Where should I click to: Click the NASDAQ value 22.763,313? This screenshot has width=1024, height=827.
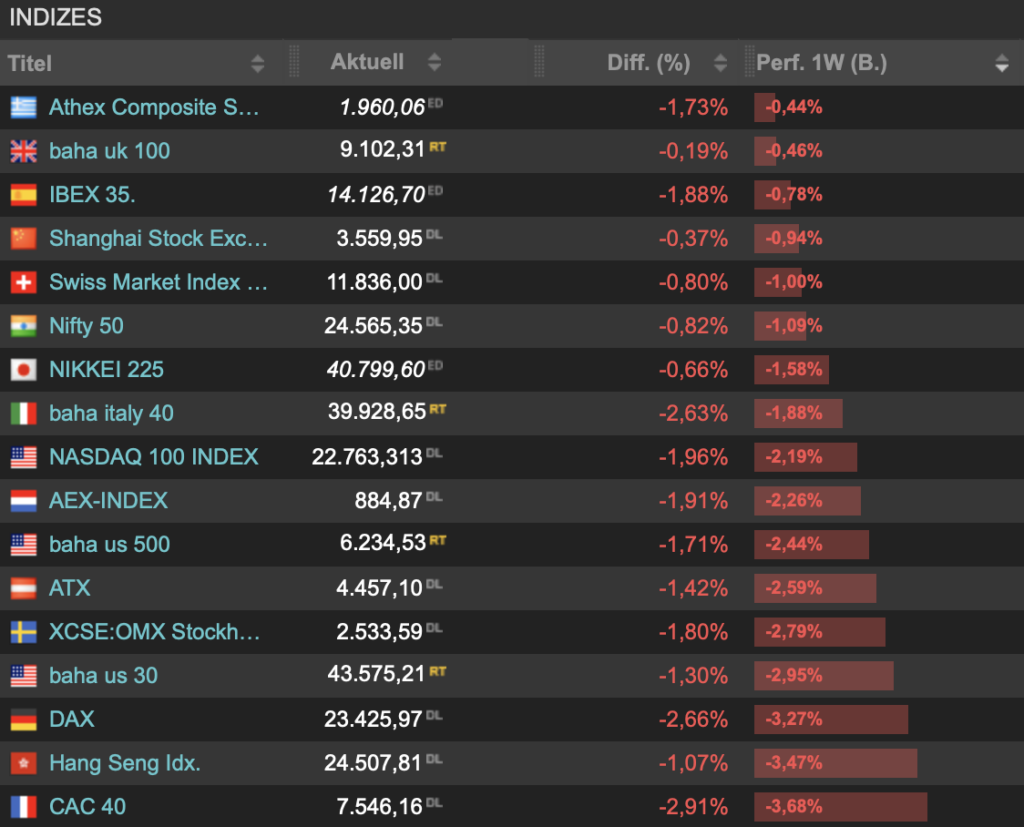(x=367, y=457)
